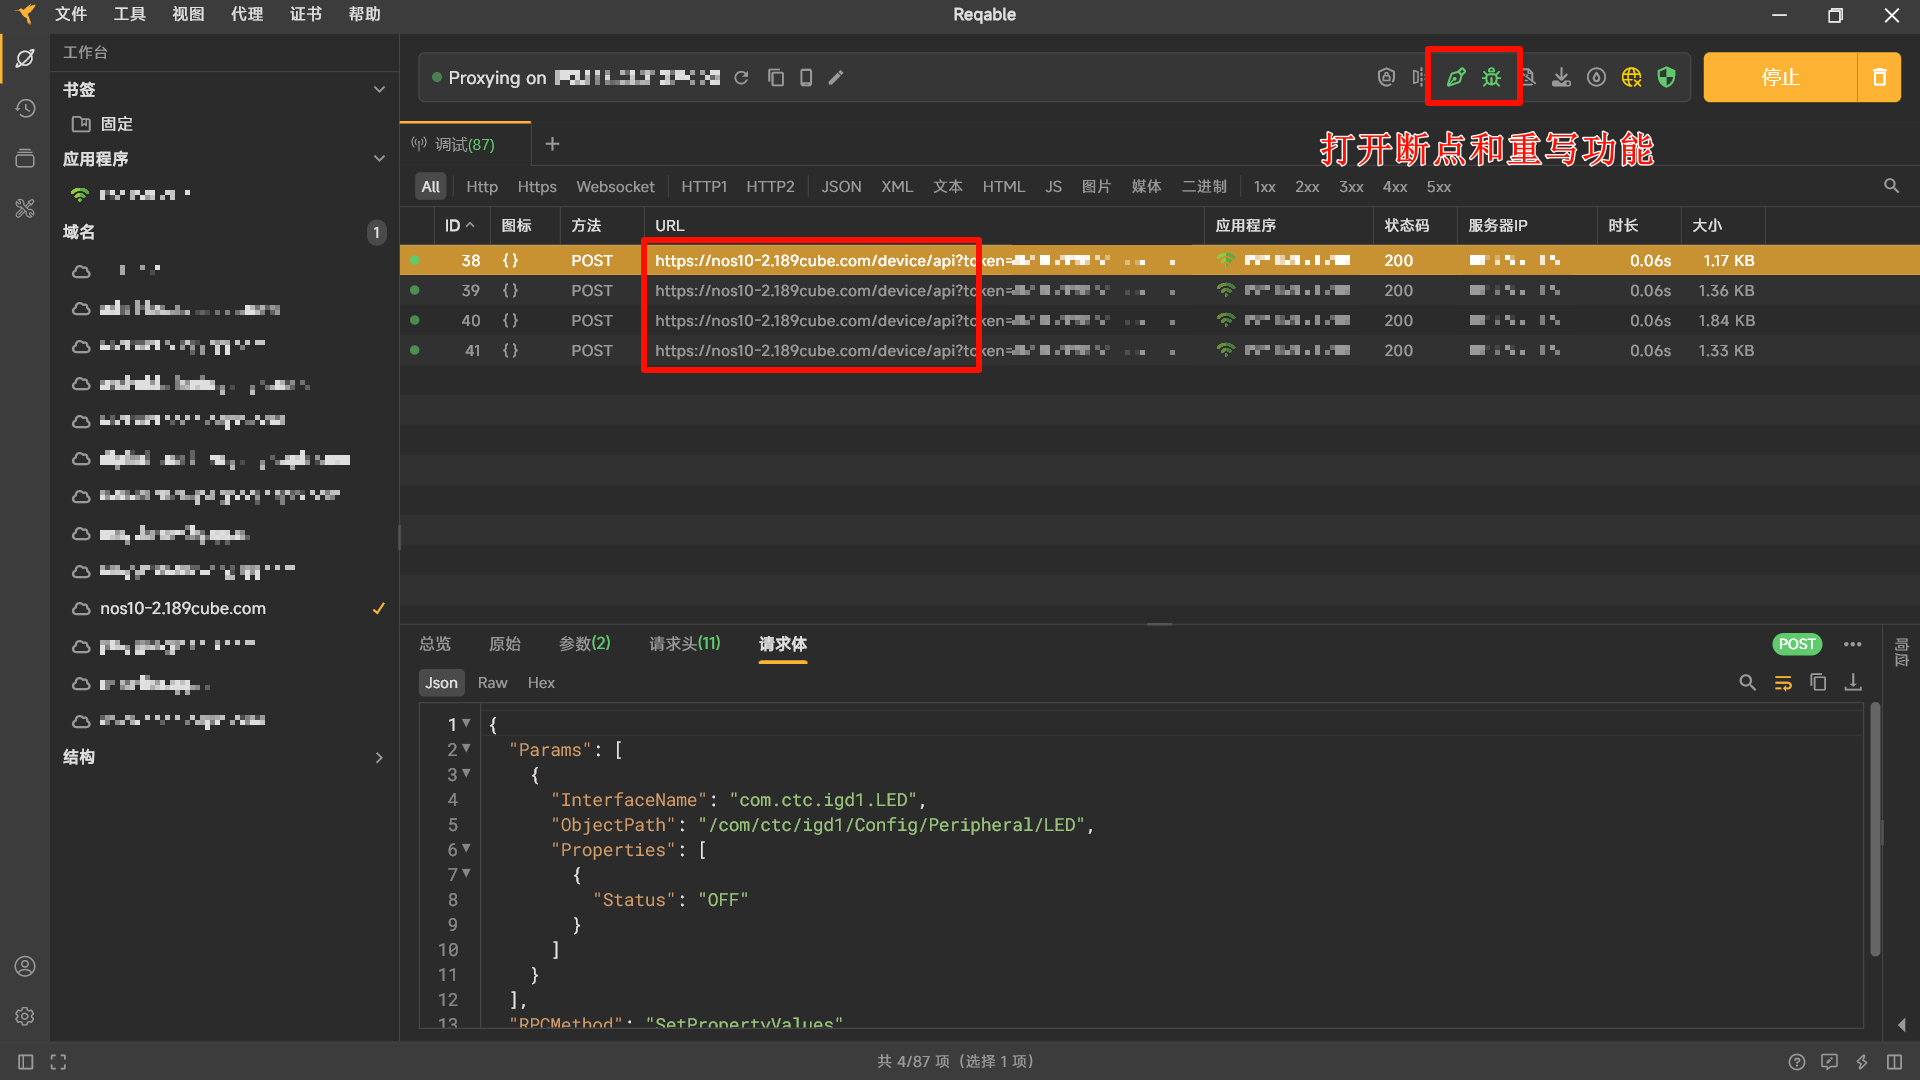Screen dimensions: 1920x1080
Task: Toggle the water drop throttle icon
Action: click(1596, 77)
